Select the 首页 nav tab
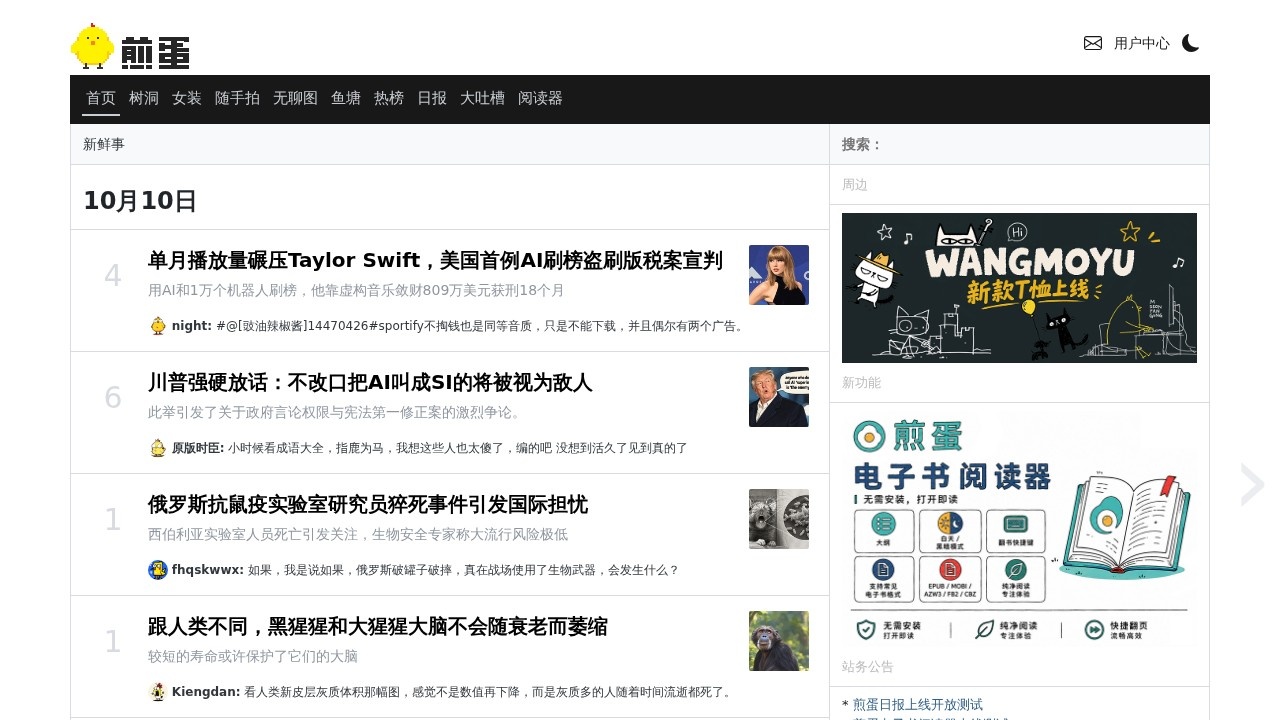This screenshot has height=720, width=1280. [101, 98]
